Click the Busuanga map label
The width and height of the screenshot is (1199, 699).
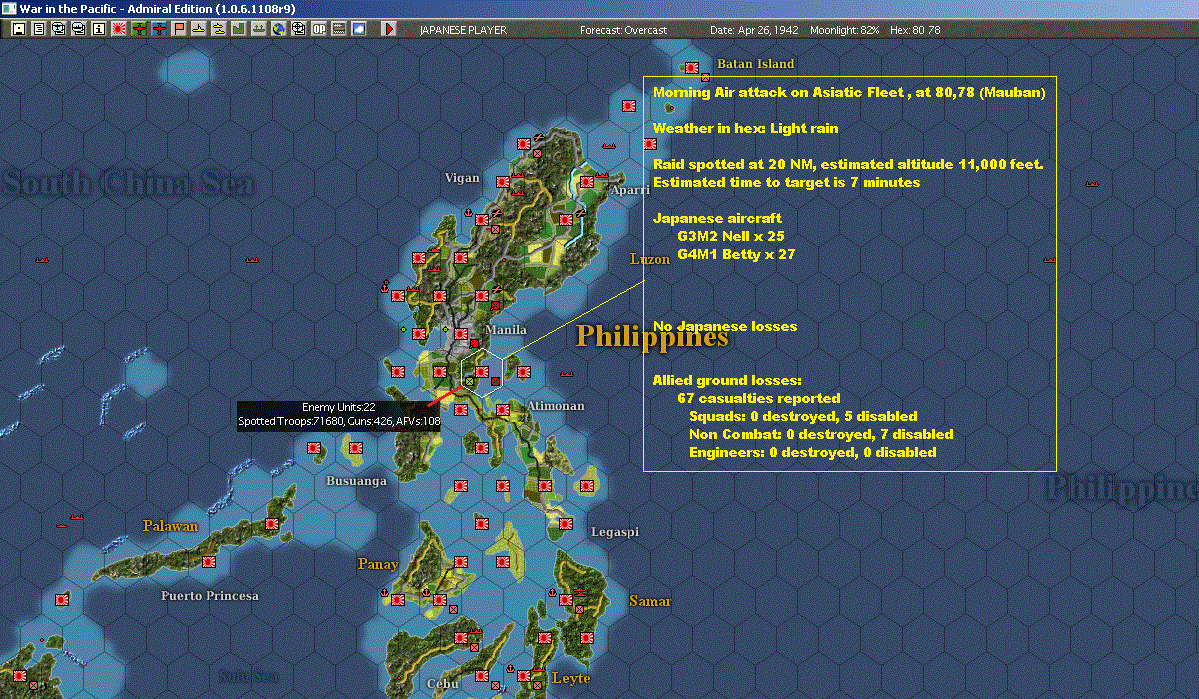pyautogui.click(x=356, y=481)
